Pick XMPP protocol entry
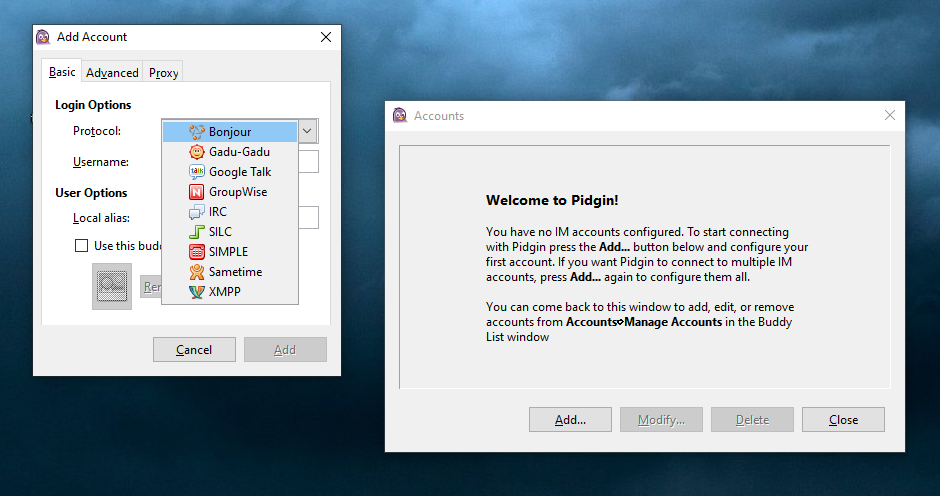The width and height of the screenshot is (940, 496). coord(230,292)
